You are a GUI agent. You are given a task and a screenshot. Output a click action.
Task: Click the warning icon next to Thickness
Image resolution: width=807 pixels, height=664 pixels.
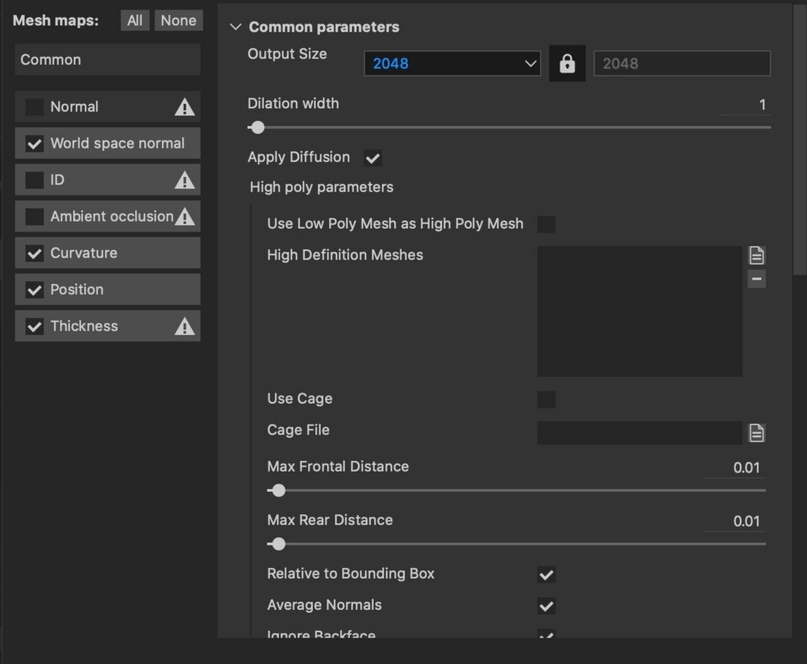184,327
